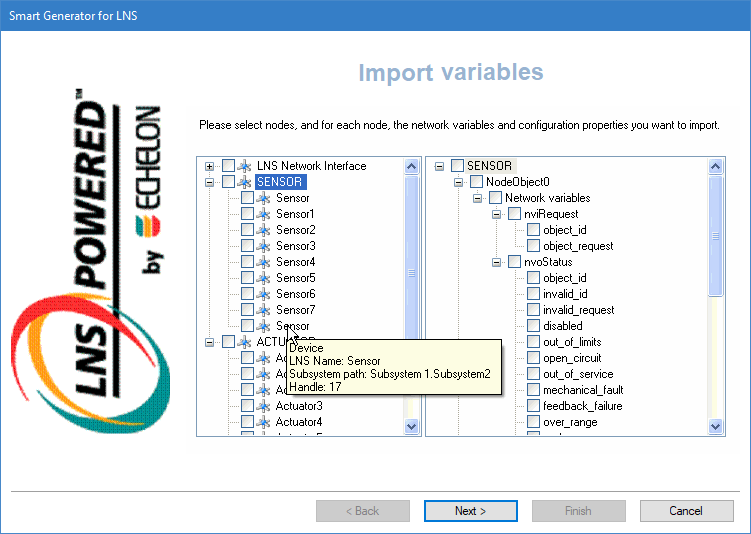Click the Sensor3 device icon
751x534 pixels.
pyautogui.click(x=264, y=246)
